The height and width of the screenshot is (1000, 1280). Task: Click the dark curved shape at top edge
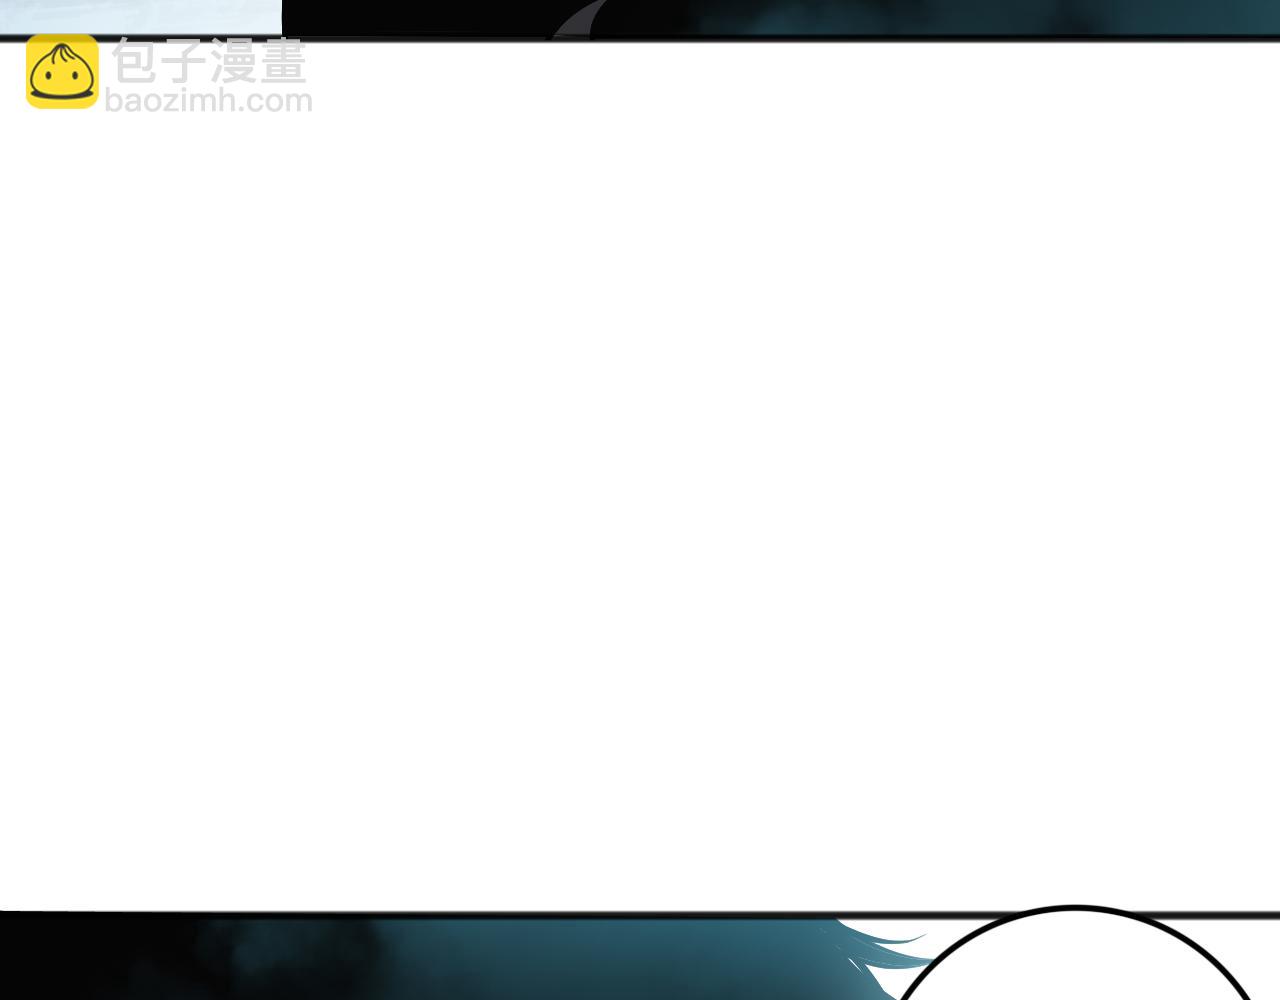coord(580,20)
